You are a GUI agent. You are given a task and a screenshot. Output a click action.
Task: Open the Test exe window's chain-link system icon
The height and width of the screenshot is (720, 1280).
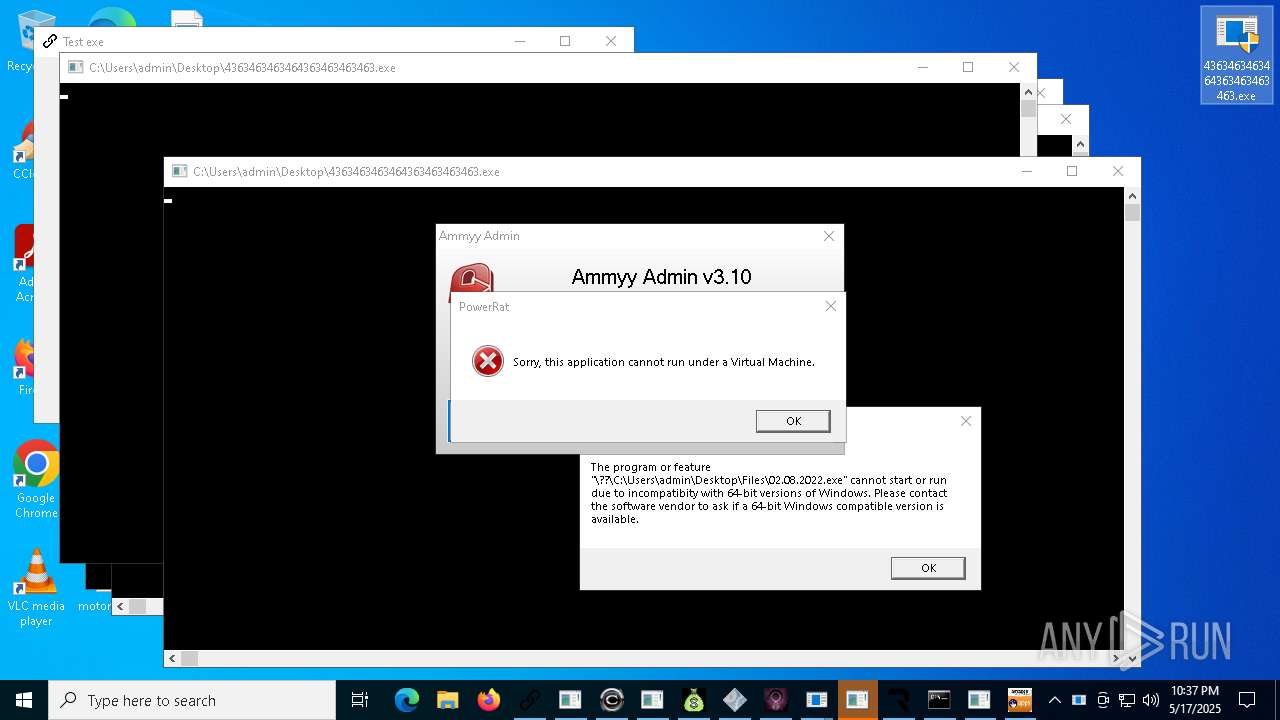(49, 41)
